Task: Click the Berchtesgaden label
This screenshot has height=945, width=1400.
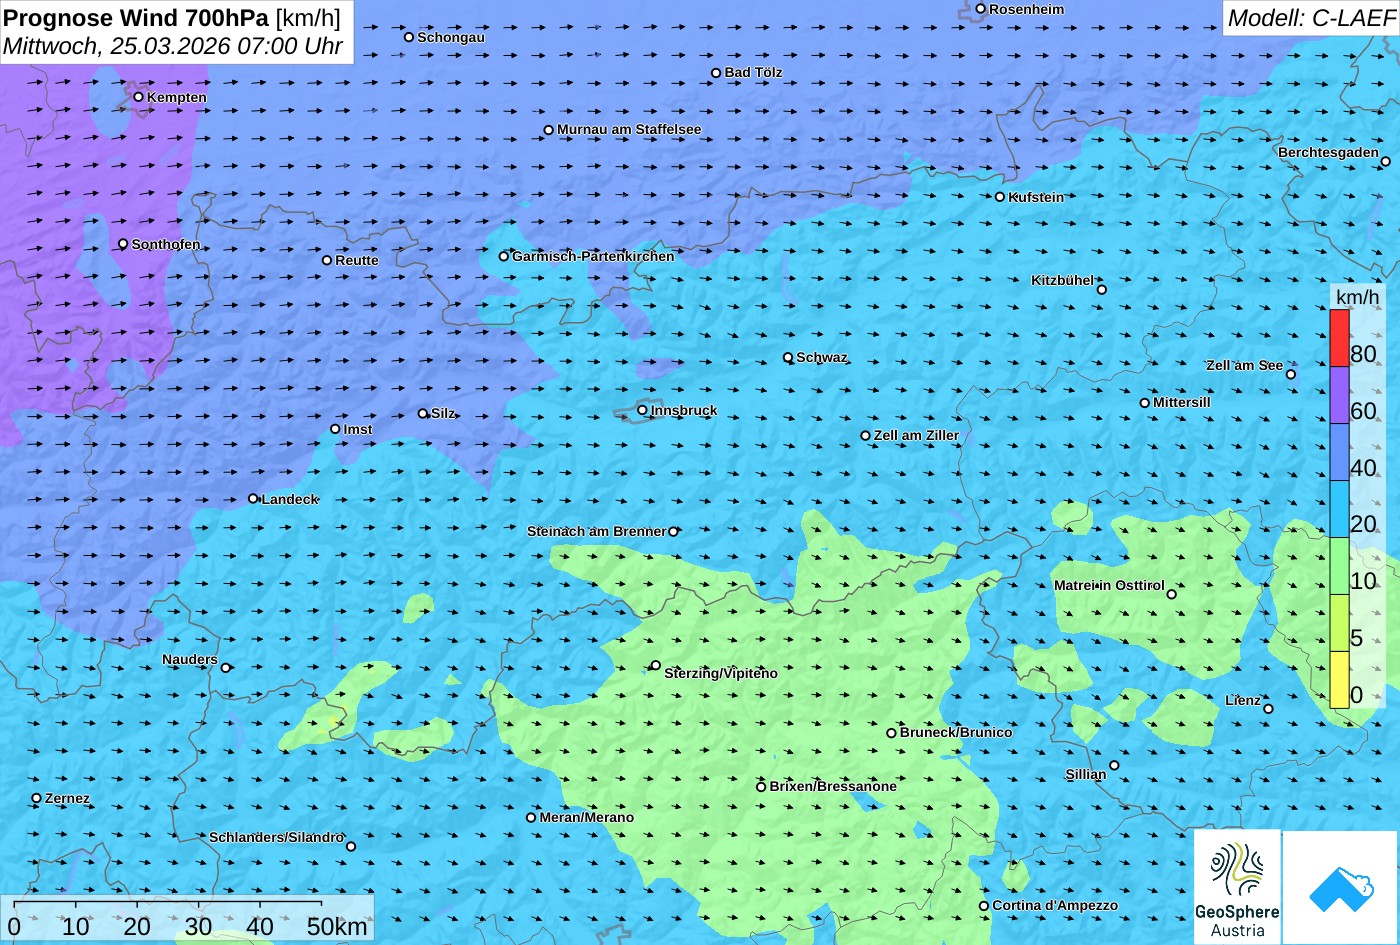Action: tap(1328, 152)
